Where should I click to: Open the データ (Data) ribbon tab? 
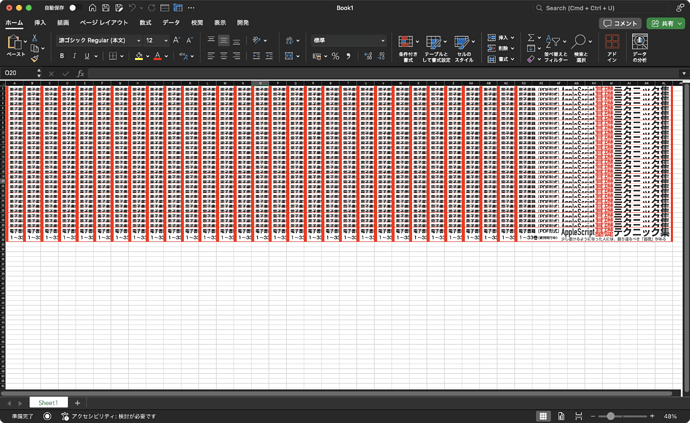pyautogui.click(x=171, y=22)
